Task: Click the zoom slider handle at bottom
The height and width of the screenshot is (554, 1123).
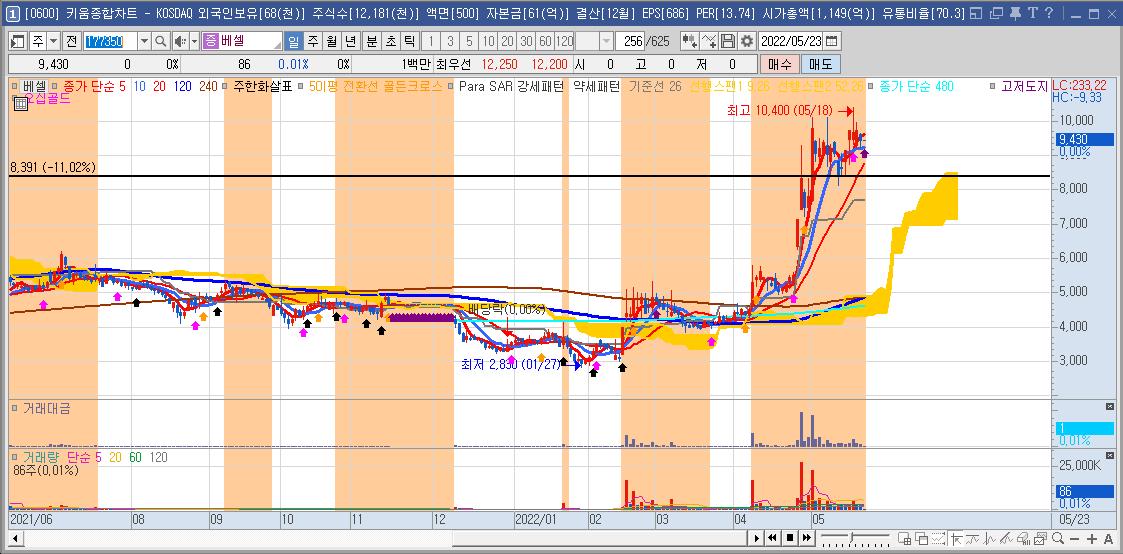Action: tap(852, 537)
